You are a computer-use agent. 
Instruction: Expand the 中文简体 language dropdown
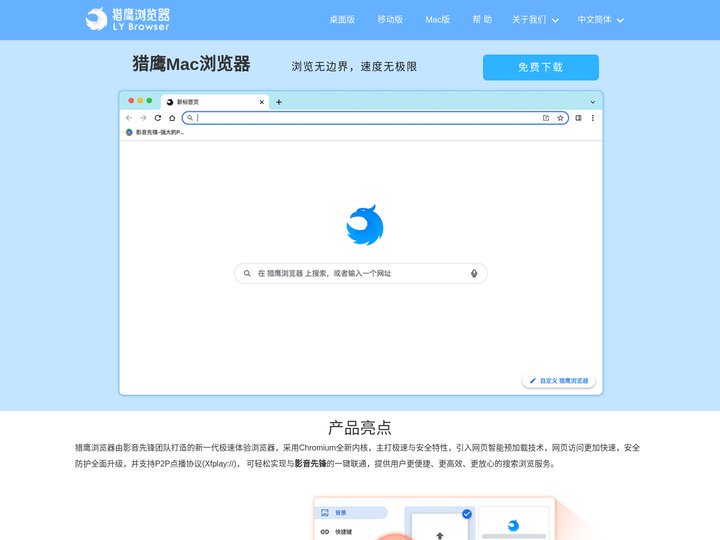pyautogui.click(x=600, y=20)
